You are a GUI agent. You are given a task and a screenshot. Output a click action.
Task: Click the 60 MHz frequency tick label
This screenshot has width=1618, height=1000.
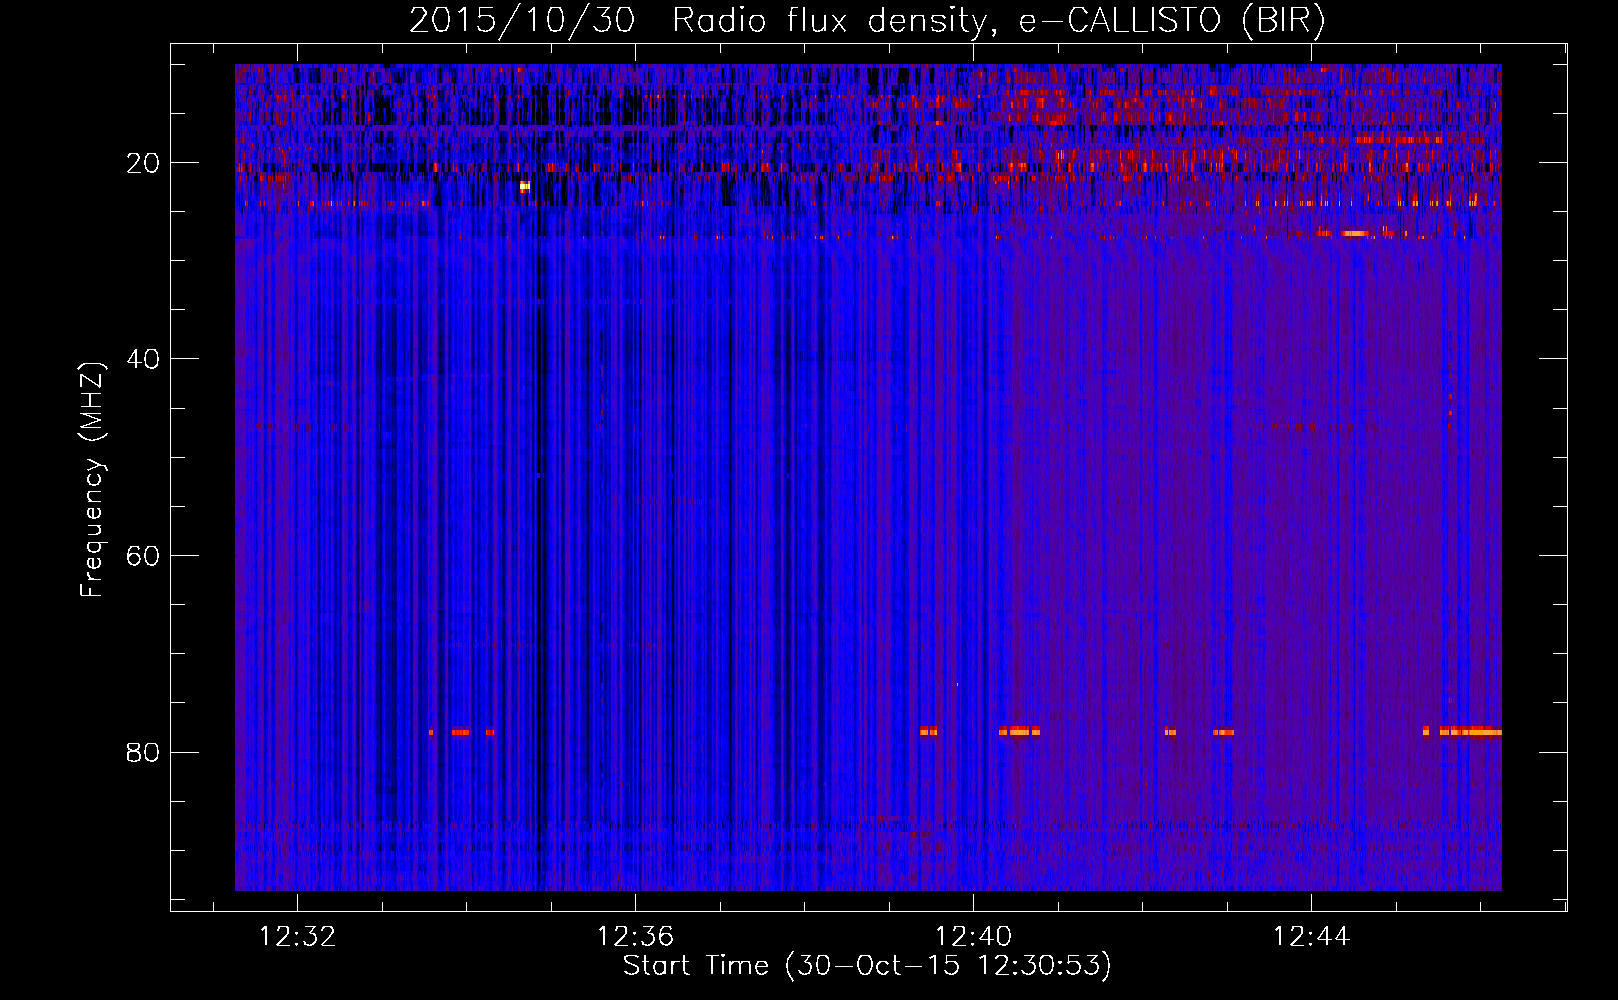point(143,556)
